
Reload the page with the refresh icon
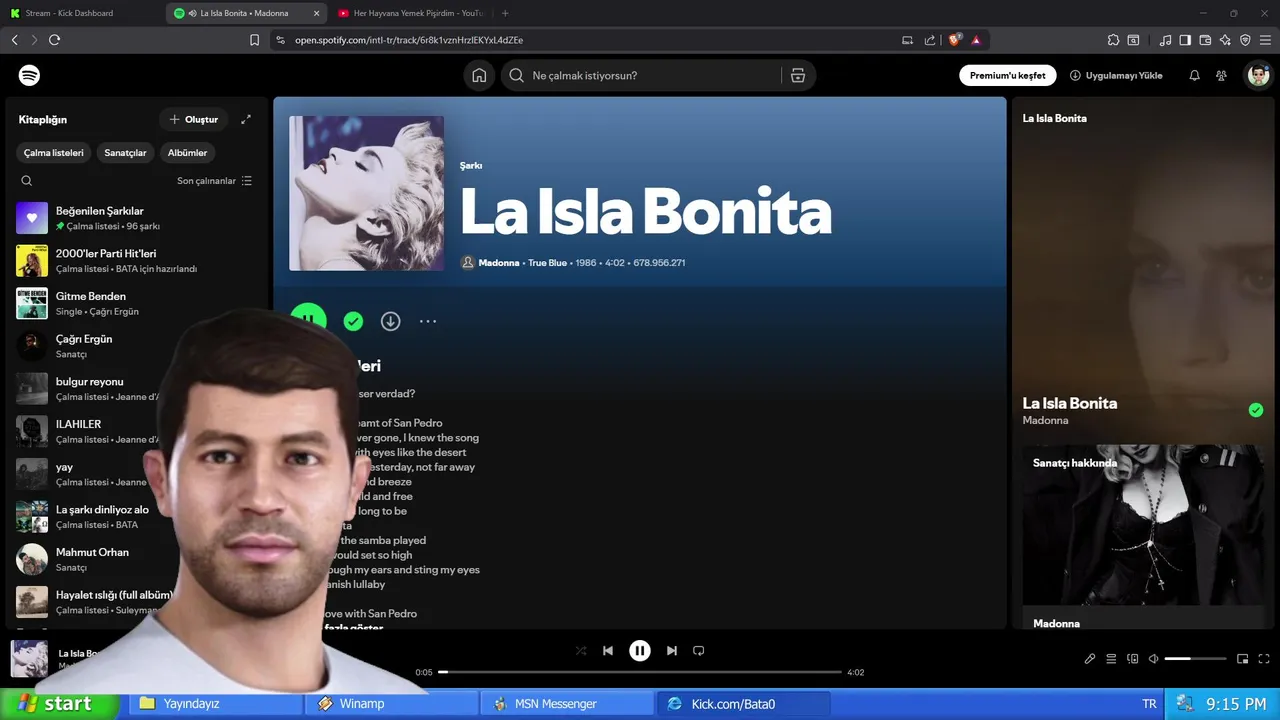click(54, 40)
